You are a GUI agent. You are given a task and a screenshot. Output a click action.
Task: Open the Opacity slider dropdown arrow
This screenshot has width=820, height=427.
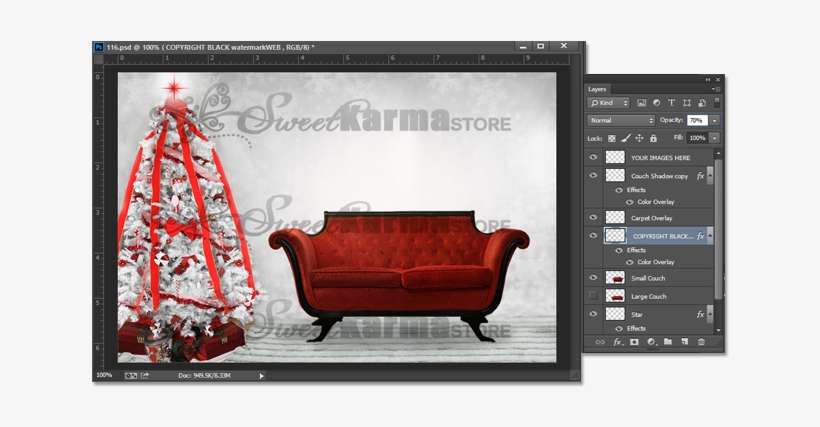(x=714, y=120)
